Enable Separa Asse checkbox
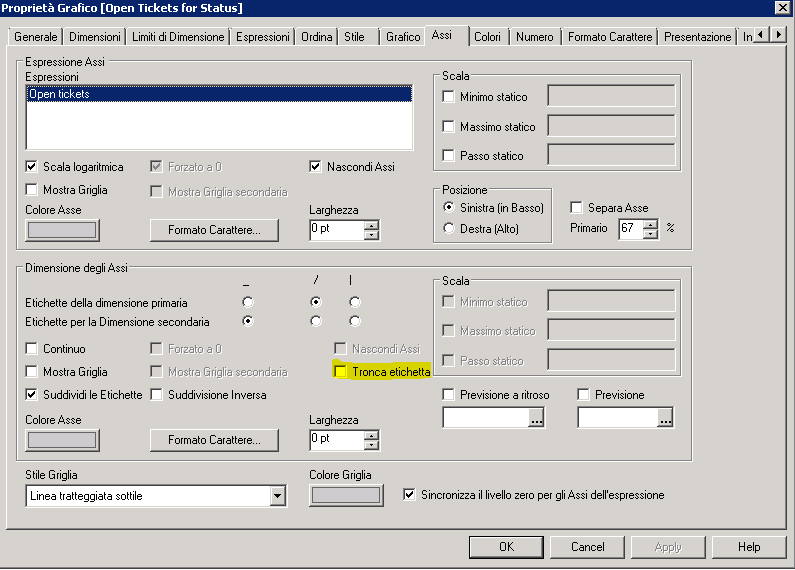Screen dimensions: 795x570 tap(576, 208)
